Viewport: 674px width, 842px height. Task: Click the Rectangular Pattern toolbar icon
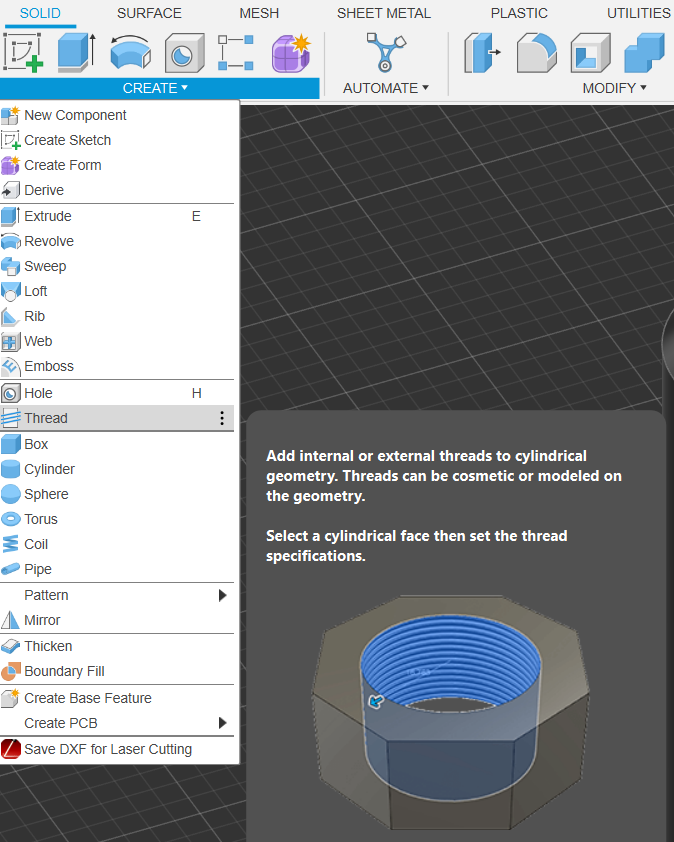click(x=236, y=53)
